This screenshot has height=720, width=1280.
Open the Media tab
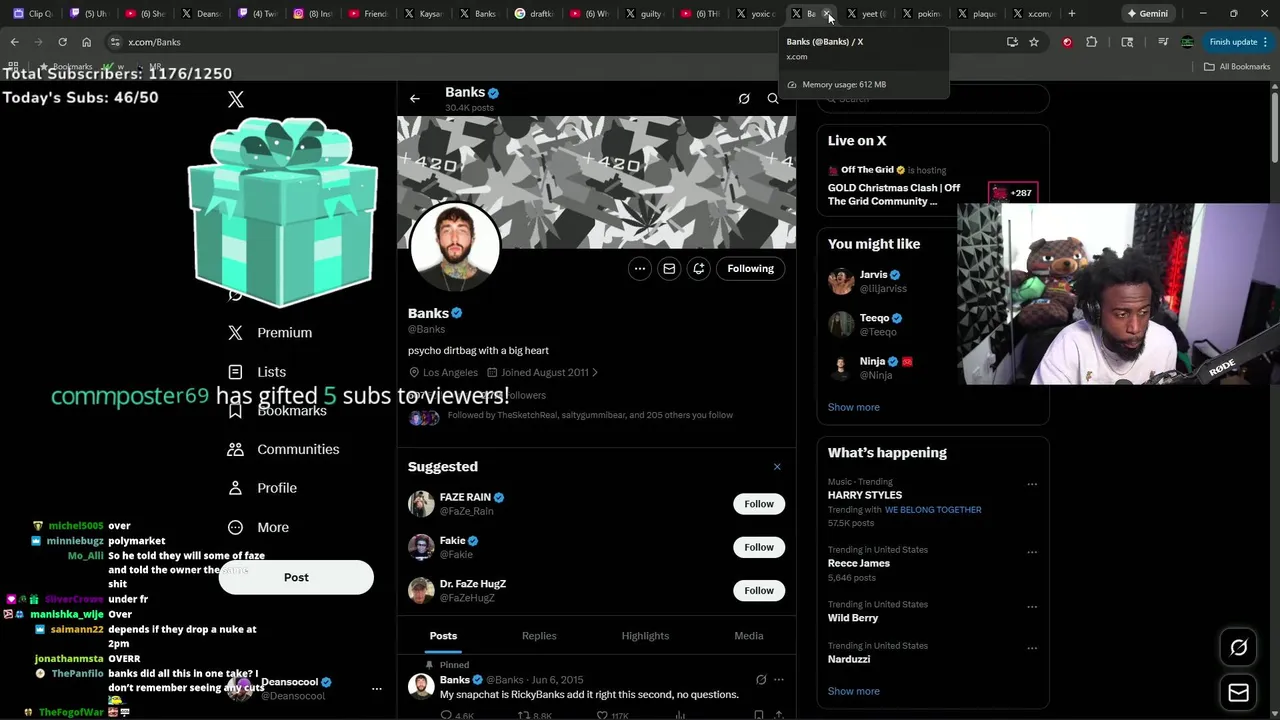point(749,636)
